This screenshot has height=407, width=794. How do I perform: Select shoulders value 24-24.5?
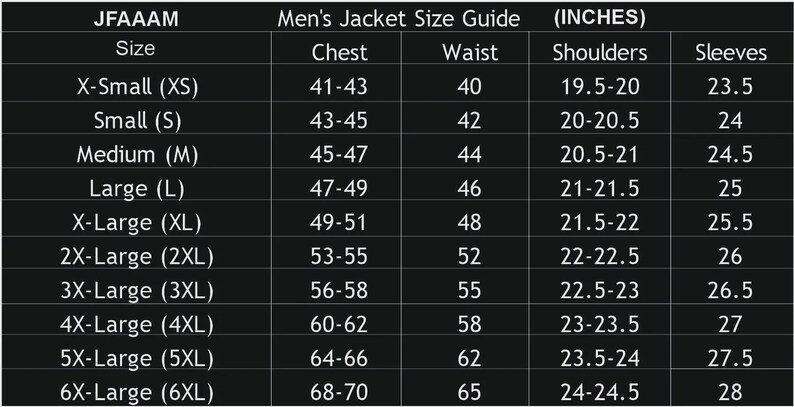[600, 392]
